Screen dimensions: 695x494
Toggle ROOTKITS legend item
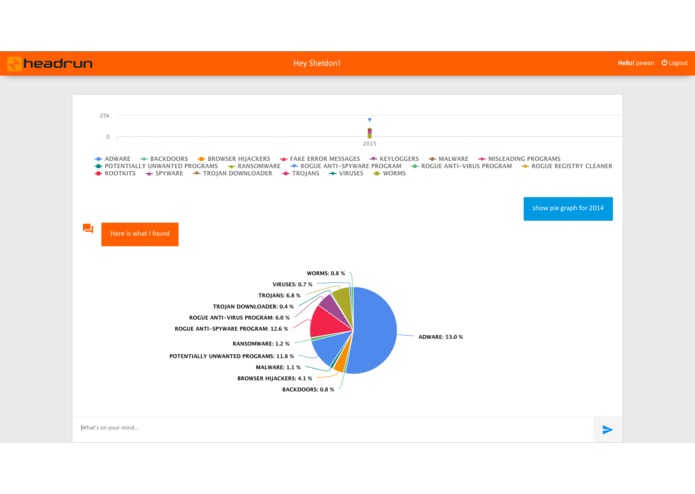click(x=115, y=173)
